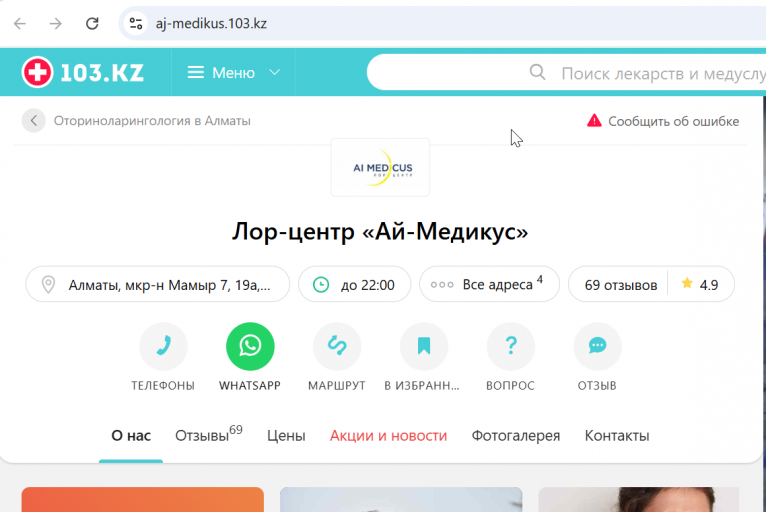Click the search magnifier icon

point(537,72)
